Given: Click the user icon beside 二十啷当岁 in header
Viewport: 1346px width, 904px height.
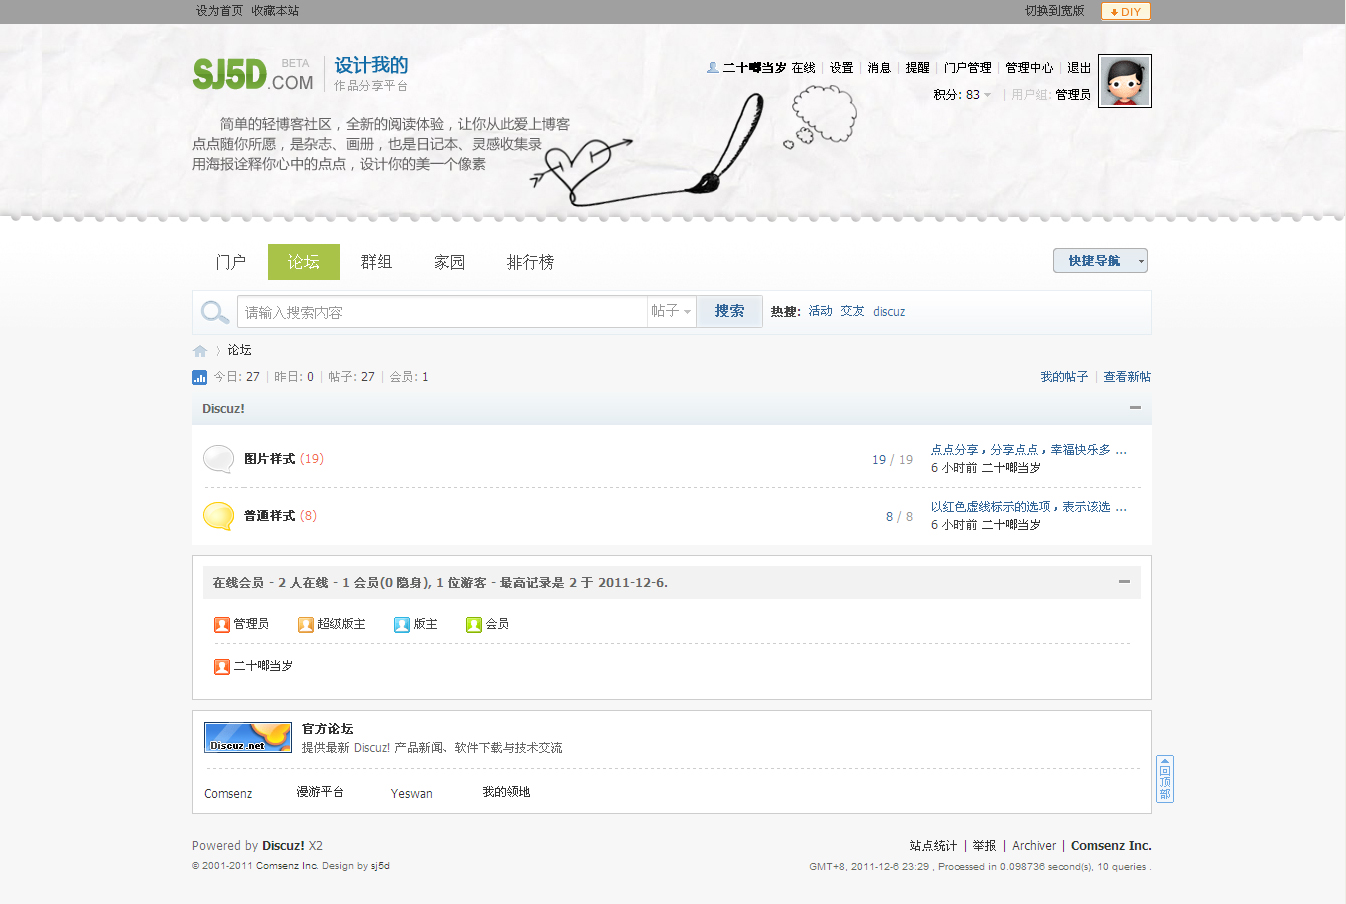Looking at the screenshot, I should [712, 68].
